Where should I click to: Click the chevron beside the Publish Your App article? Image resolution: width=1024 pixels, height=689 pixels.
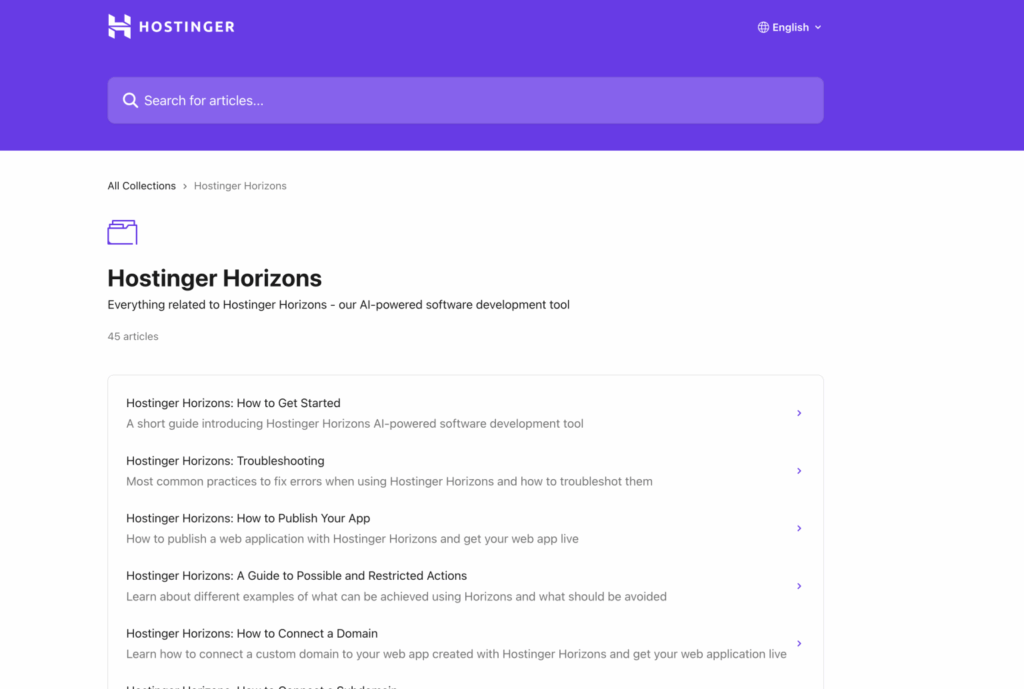(x=798, y=528)
